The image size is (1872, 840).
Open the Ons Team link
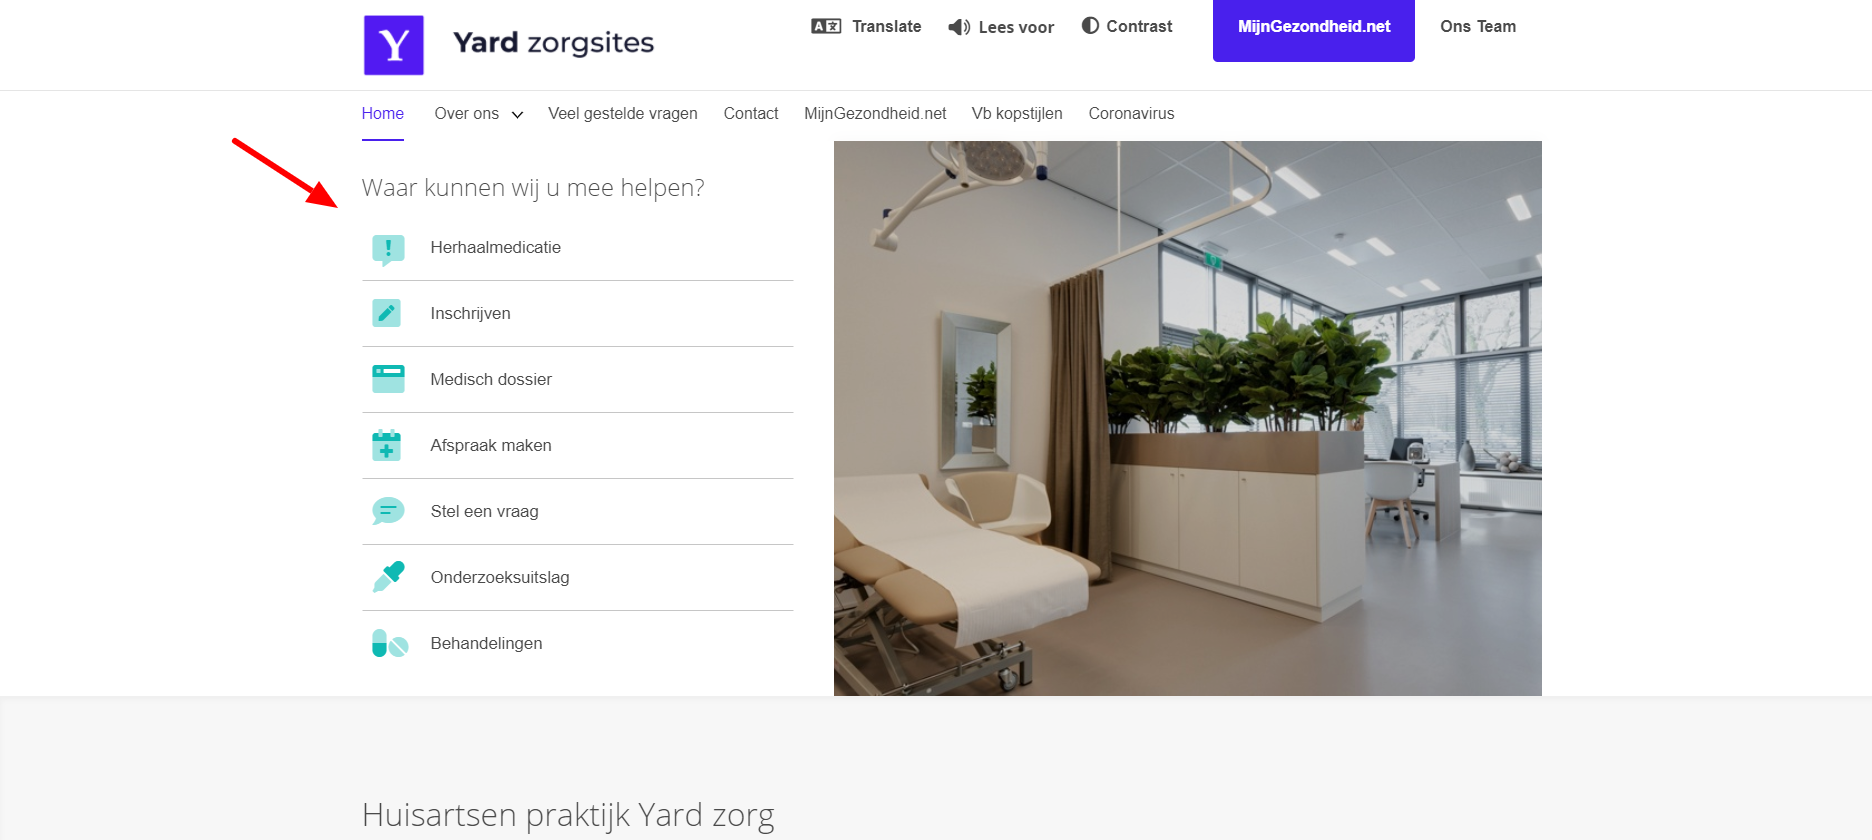pyautogui.click(x=1478, y=26)
